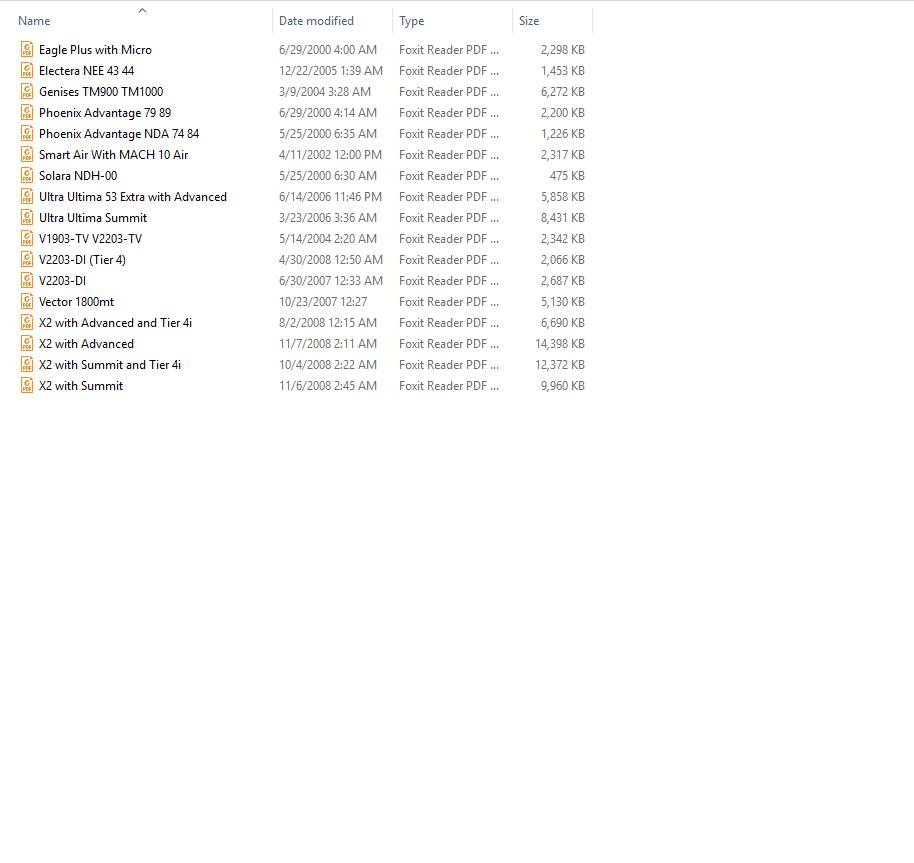Click the PDF icon beside the 14,398 KB X2 with Advanced file
The width and height of the screenshot is (914, 863).
click(27, 343)
